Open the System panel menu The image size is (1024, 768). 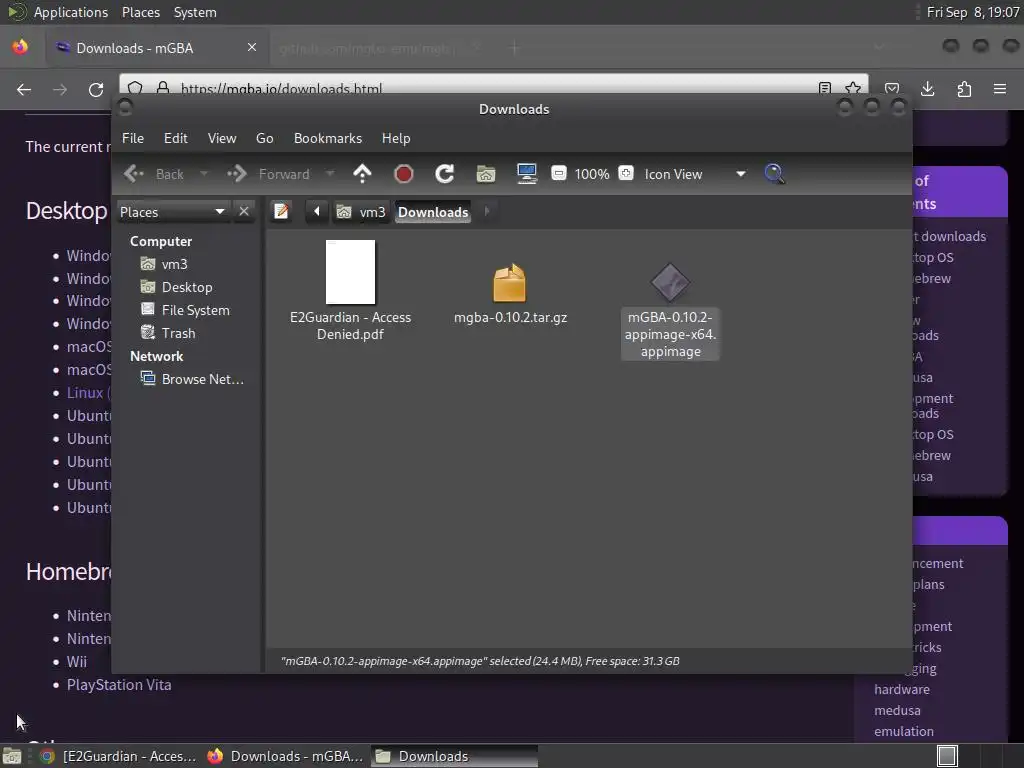point(195,12)
